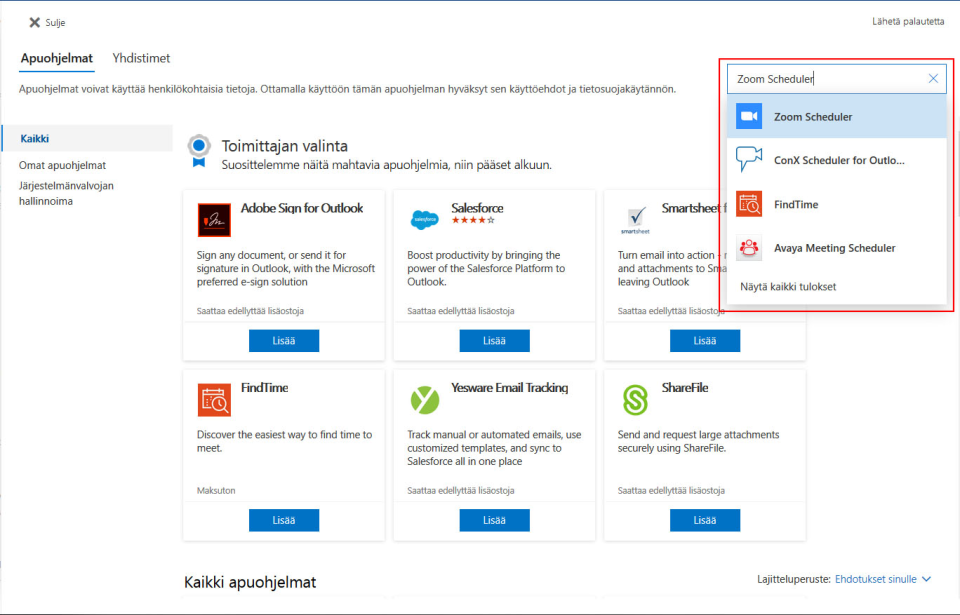The height and width of the screenshot is (615, 960).
Task: Click the ShareFile card title
Action: tap(684, 388)
